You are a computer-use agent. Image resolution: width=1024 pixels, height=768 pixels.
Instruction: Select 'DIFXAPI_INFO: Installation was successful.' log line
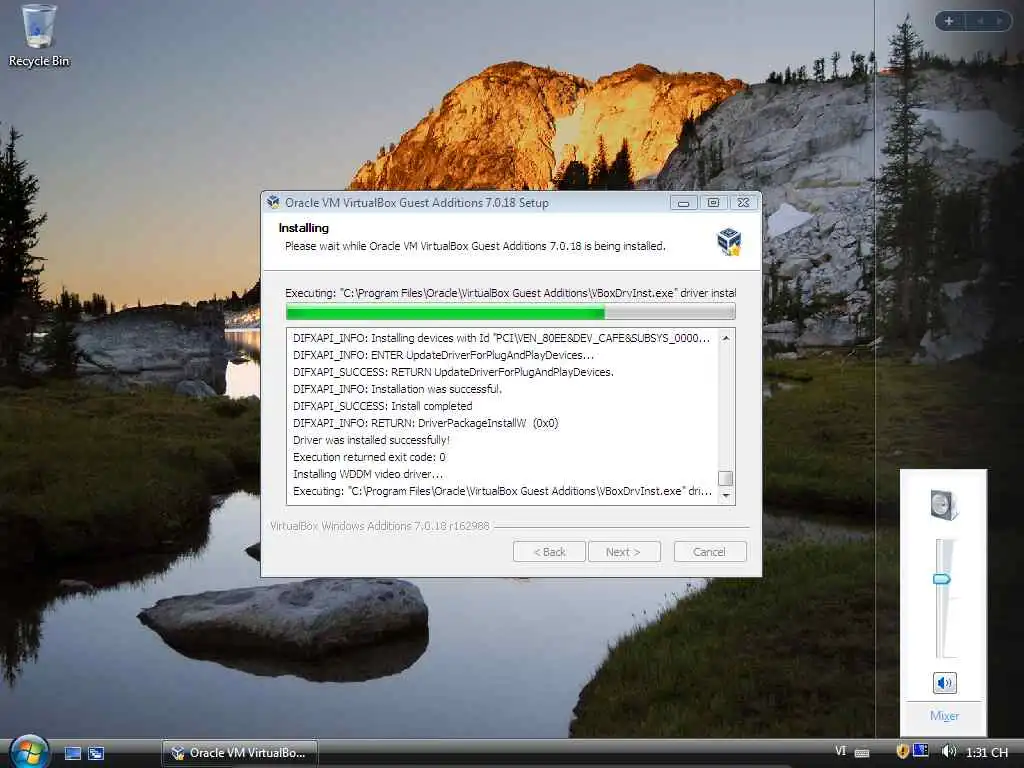(397, 389)
